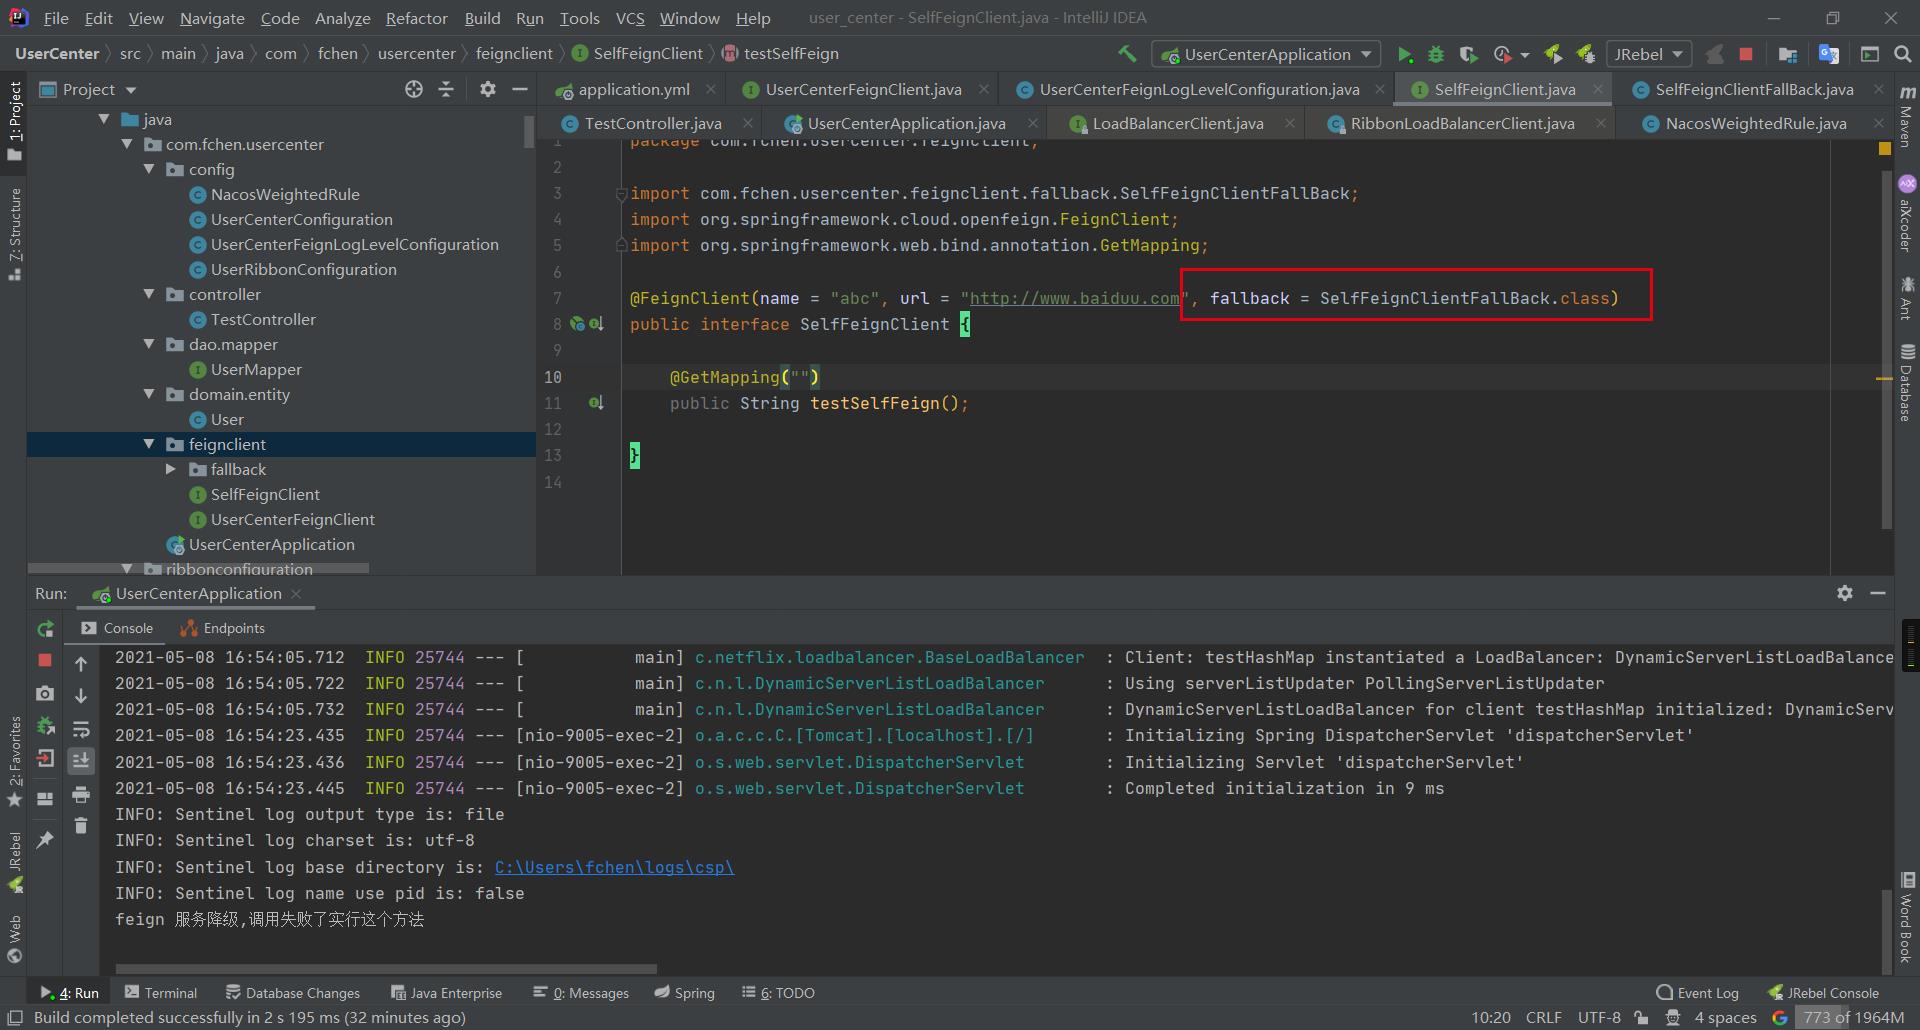Expand the fallback folder
The width and height of the screenshot is (1920, 1030).
[x=171, y=469]
